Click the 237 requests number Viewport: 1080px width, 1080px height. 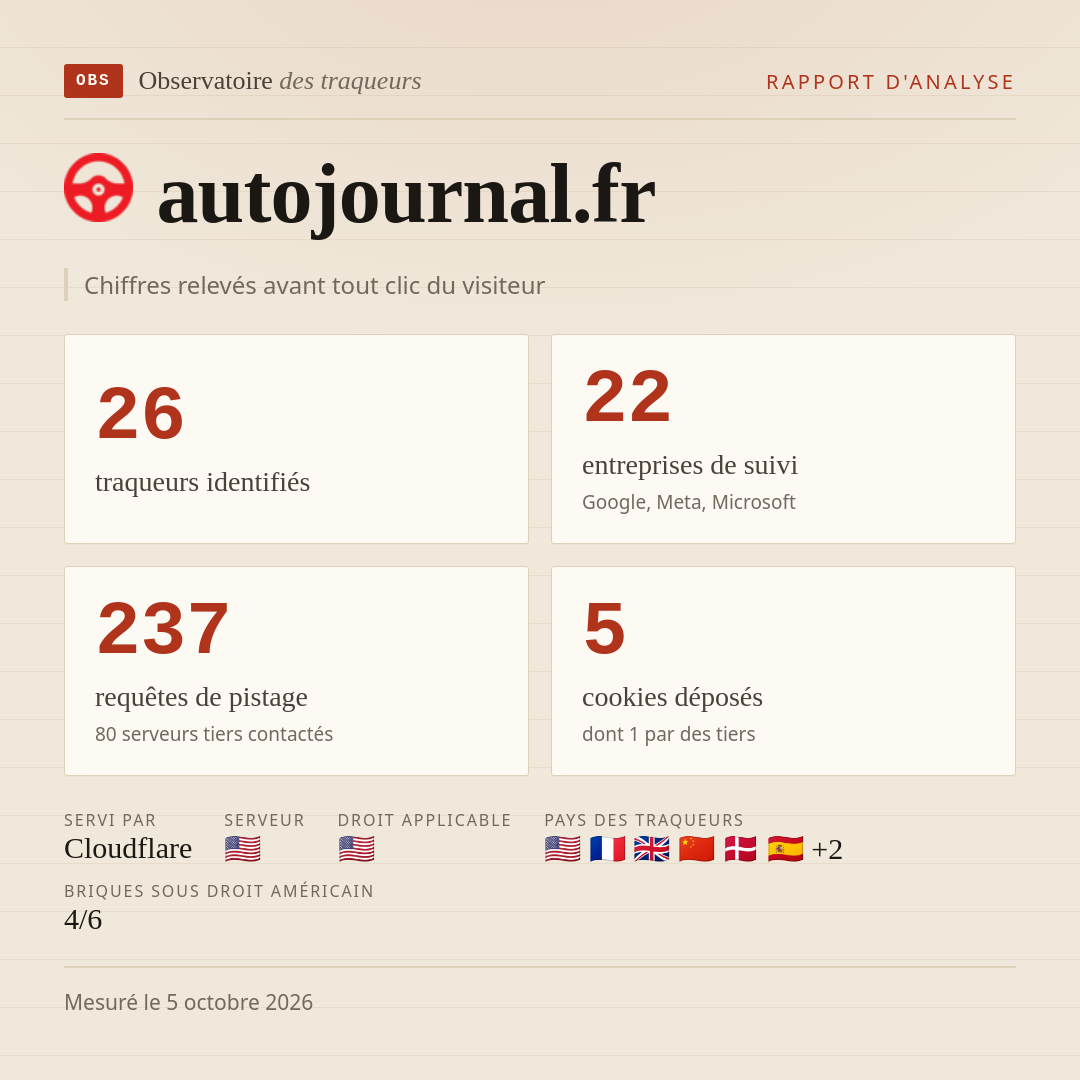[163, 629]
